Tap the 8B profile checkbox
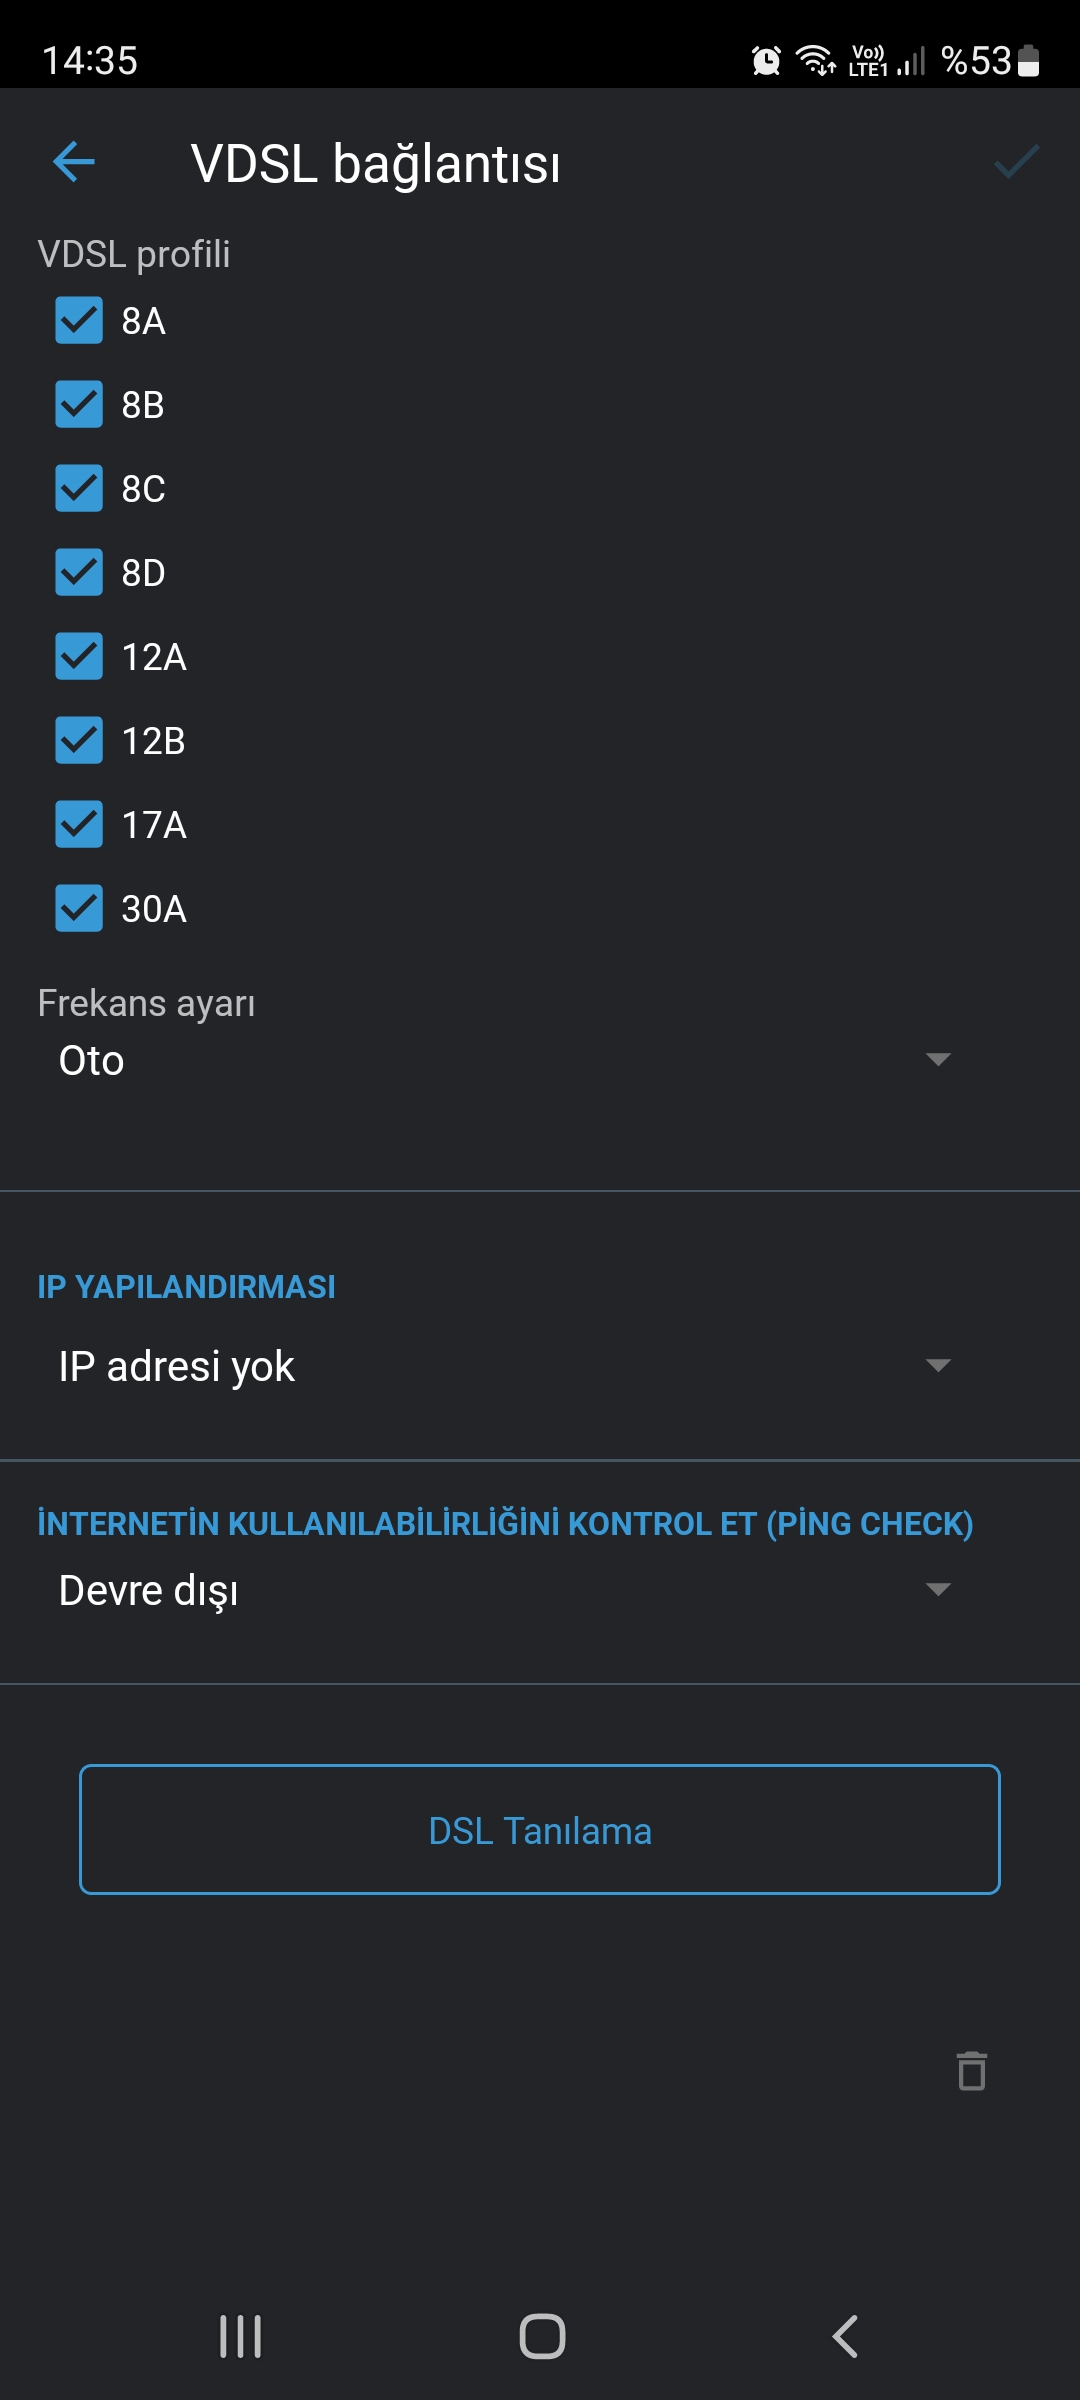This screenshot has width=1080, height=2400. (79, 405)
